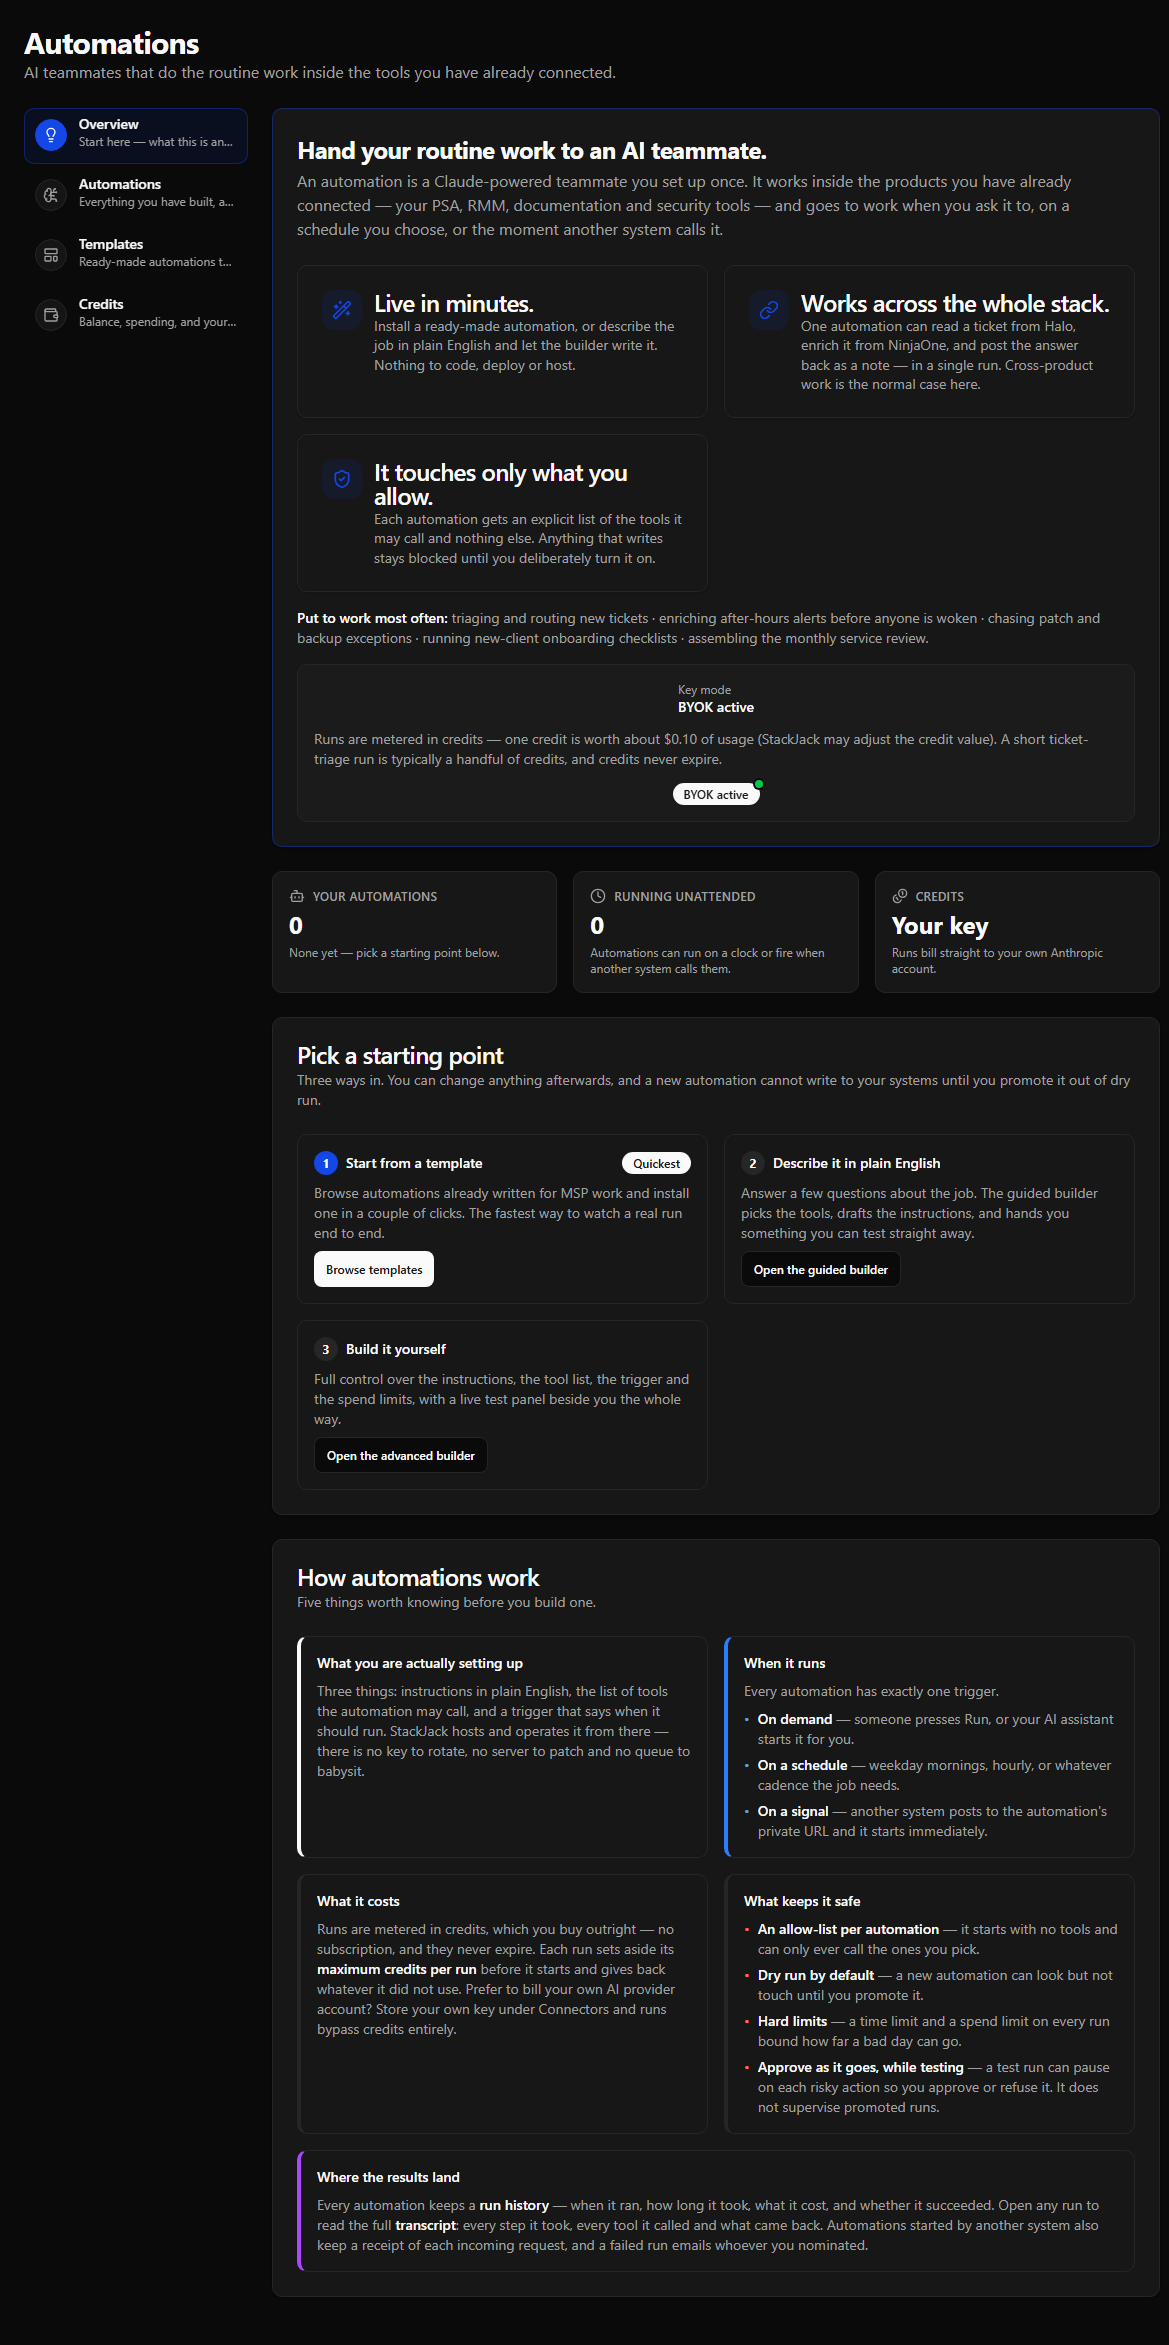Click the step 3 badge for Build it yourself
The width and height of the screenshot is (1169, 2345).
point(326,1349)
